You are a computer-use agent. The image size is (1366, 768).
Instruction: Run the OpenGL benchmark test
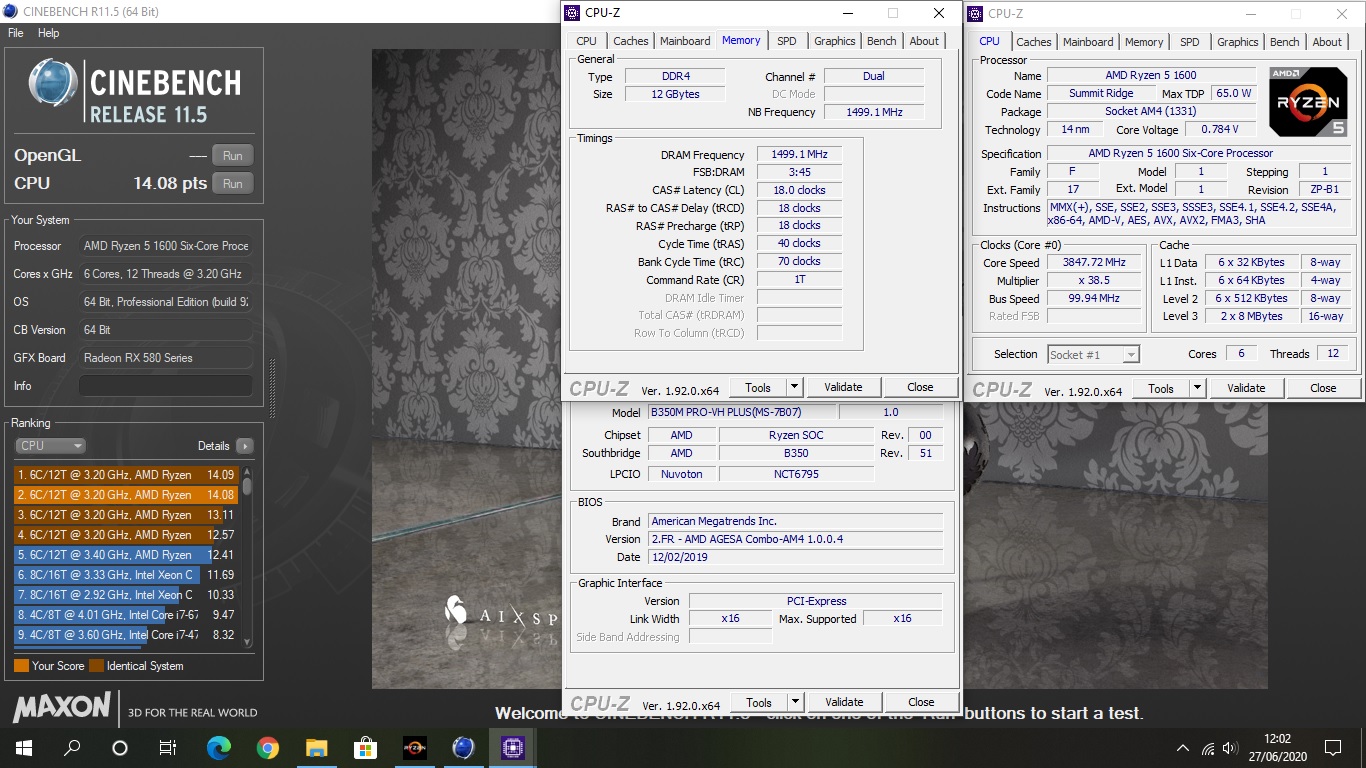233,155
